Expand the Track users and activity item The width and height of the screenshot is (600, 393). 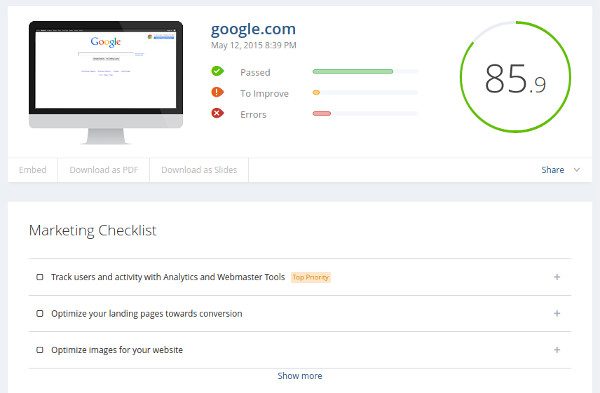pyautogui.click(x=557, y=277)
